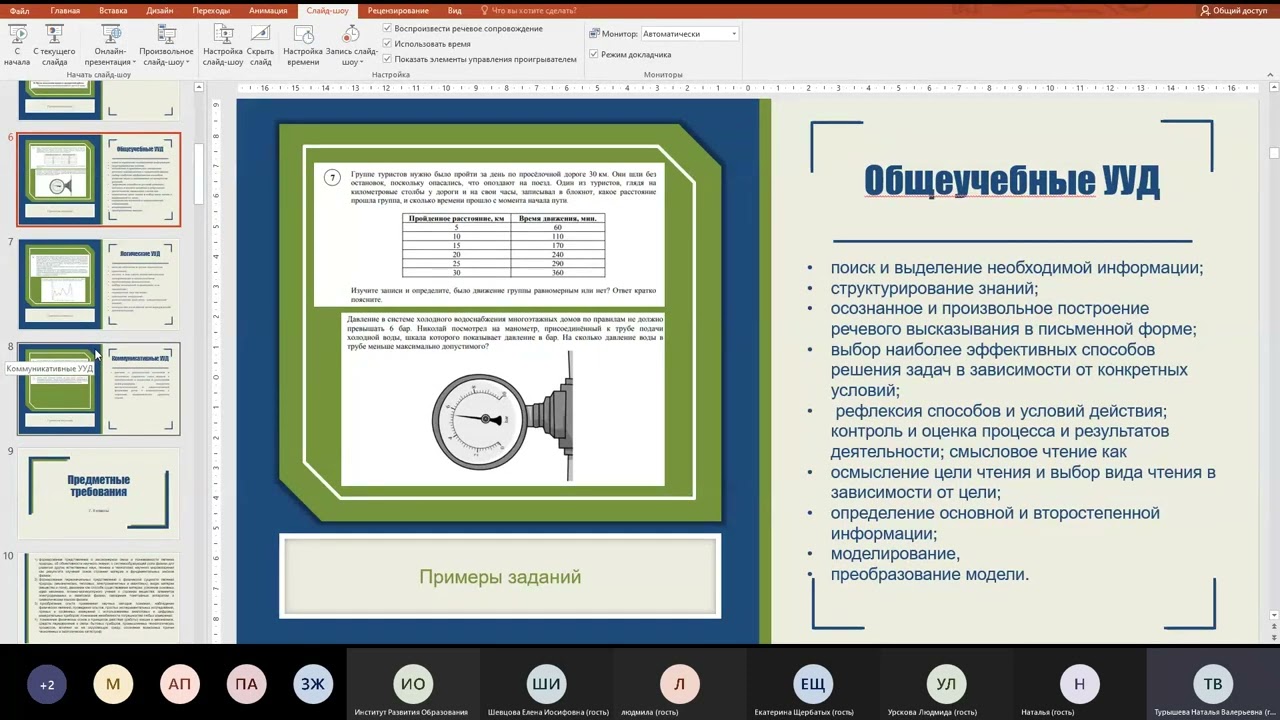This screenshot has width=1280, height=720.
Task: Open Rehearse Timings icon
Action: [303, 34]
